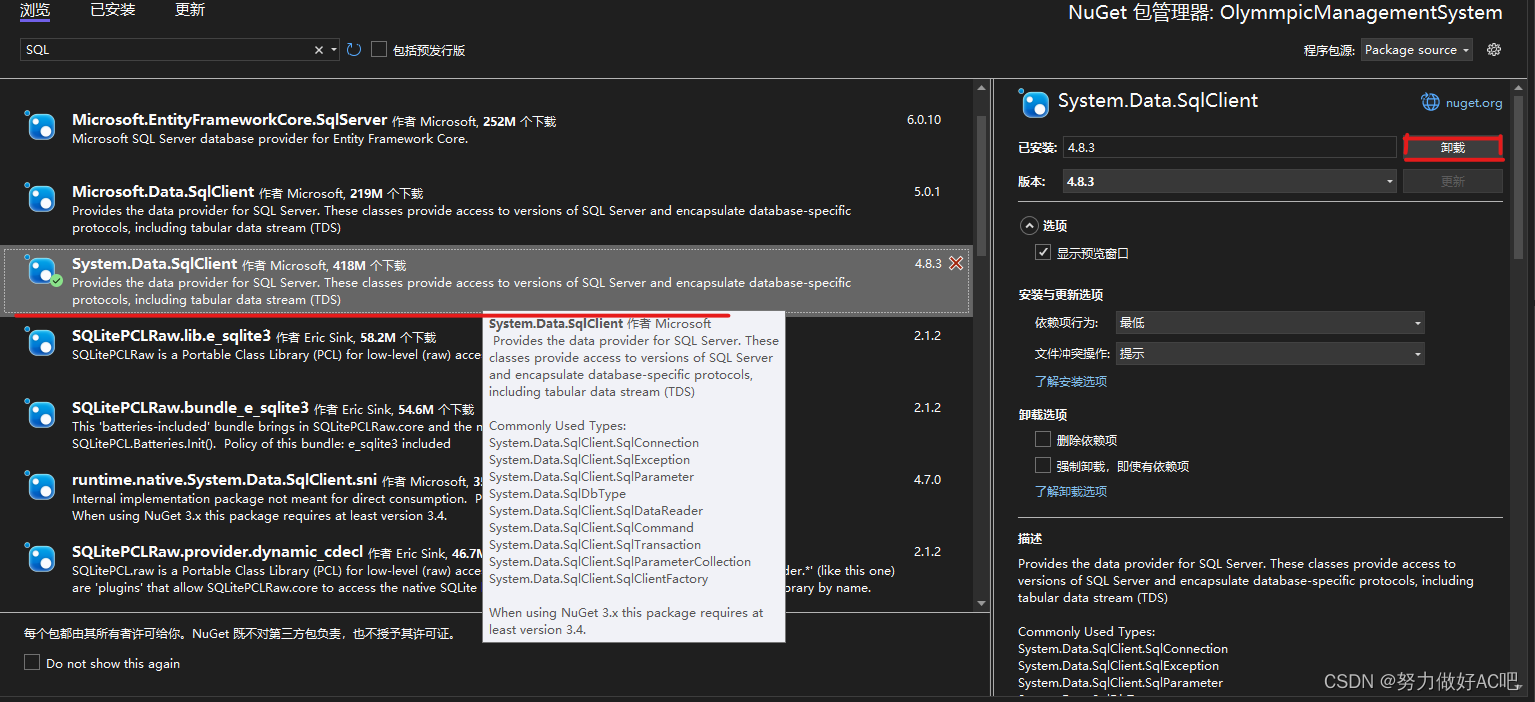The width and height of the screenshot is (1535, 702).
Task: Click the scroll down arrow of package list
Action: (981, 603)
